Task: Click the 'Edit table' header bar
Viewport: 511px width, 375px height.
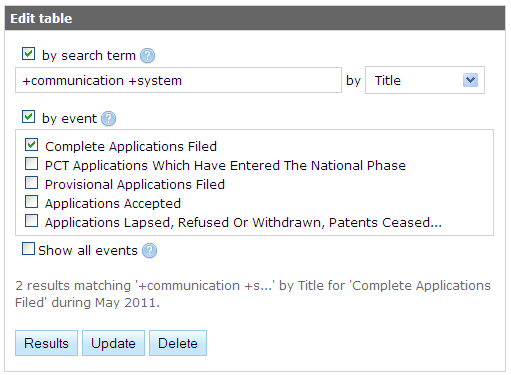Action: pyautogui.click(x=255, y=18)
